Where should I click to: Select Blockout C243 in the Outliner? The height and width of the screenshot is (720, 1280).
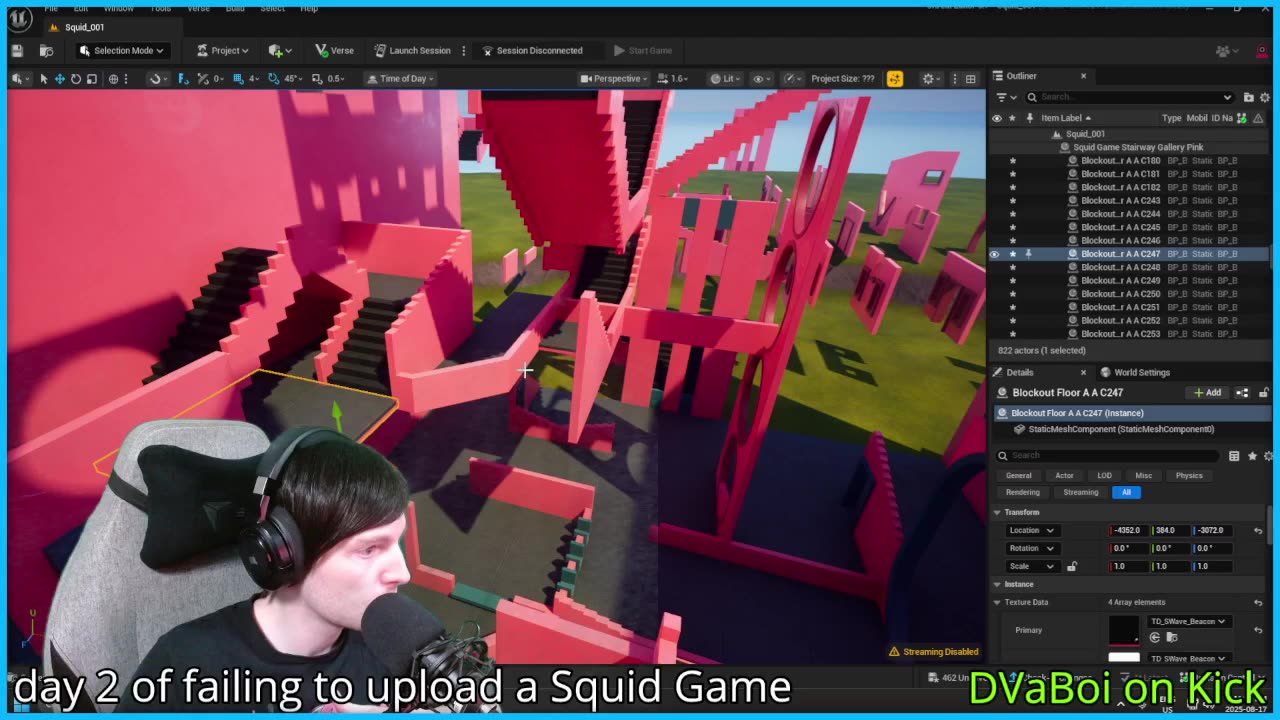click(1120, 200)
